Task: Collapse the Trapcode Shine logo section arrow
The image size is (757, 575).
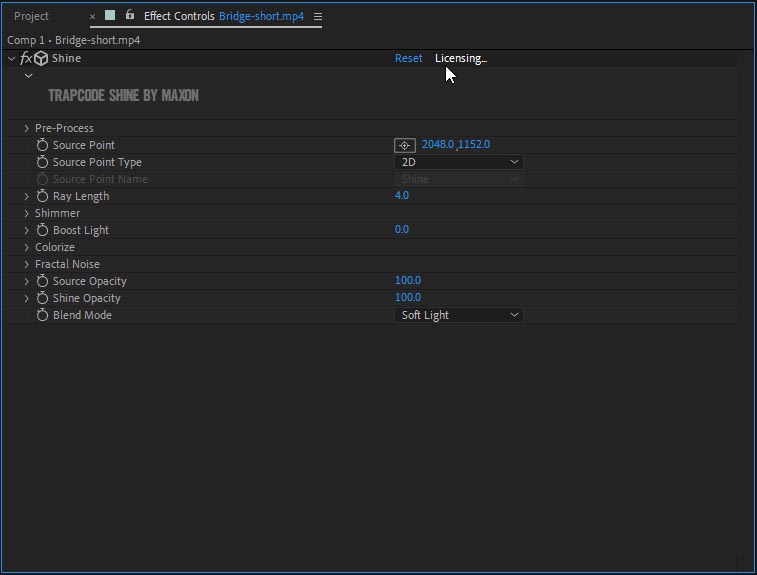Action: (x=28, y=76)
